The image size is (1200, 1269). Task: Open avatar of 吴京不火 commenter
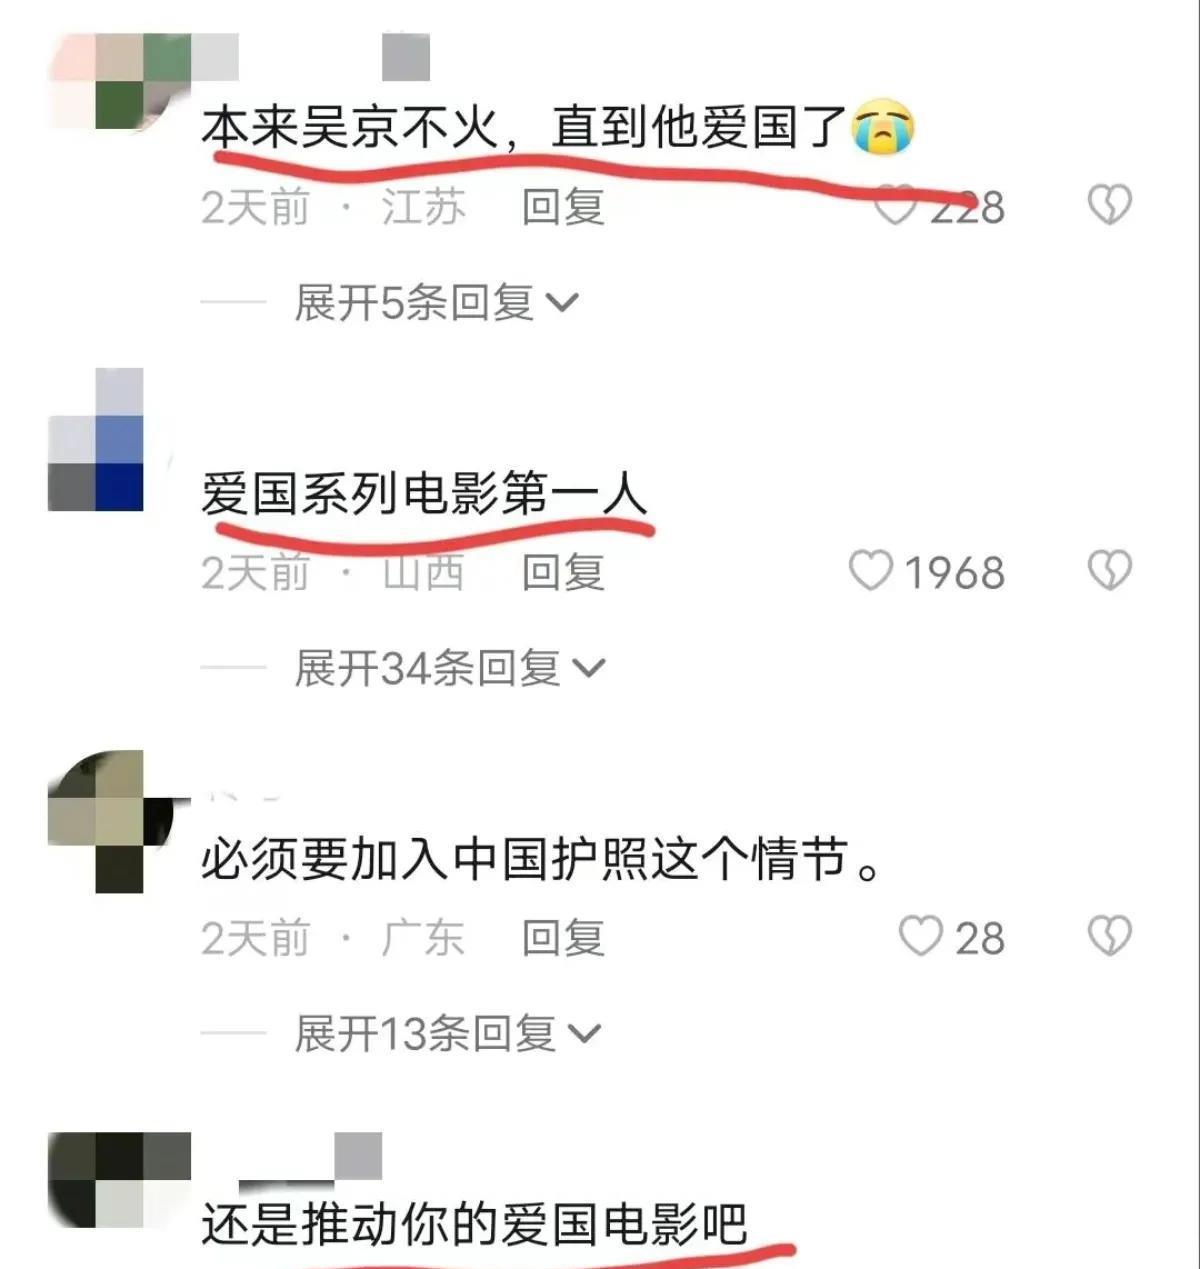click(119, 82)
